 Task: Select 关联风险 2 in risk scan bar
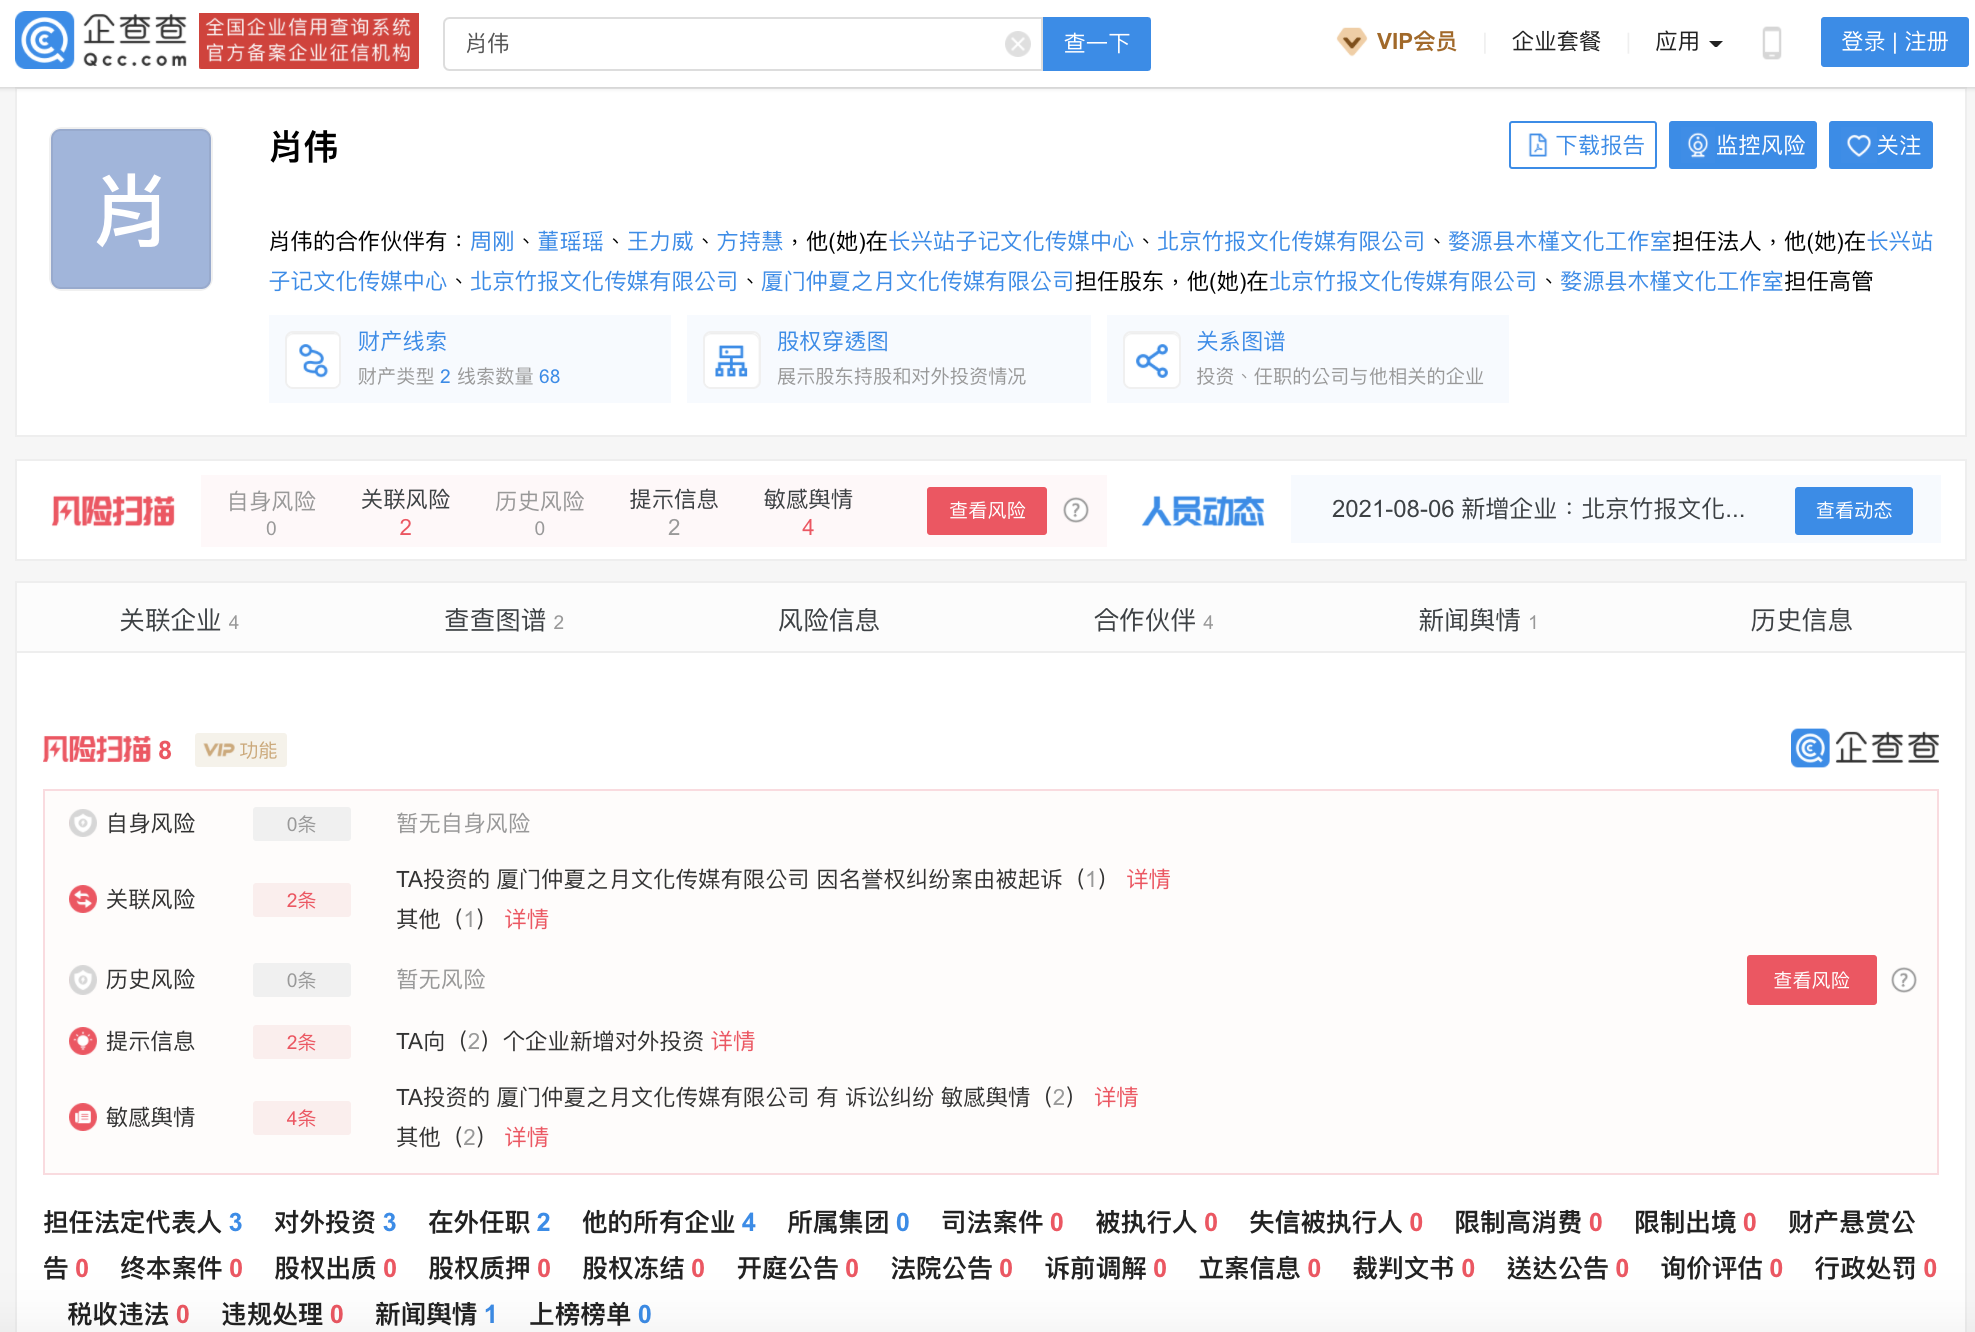(x=405, y=512)
